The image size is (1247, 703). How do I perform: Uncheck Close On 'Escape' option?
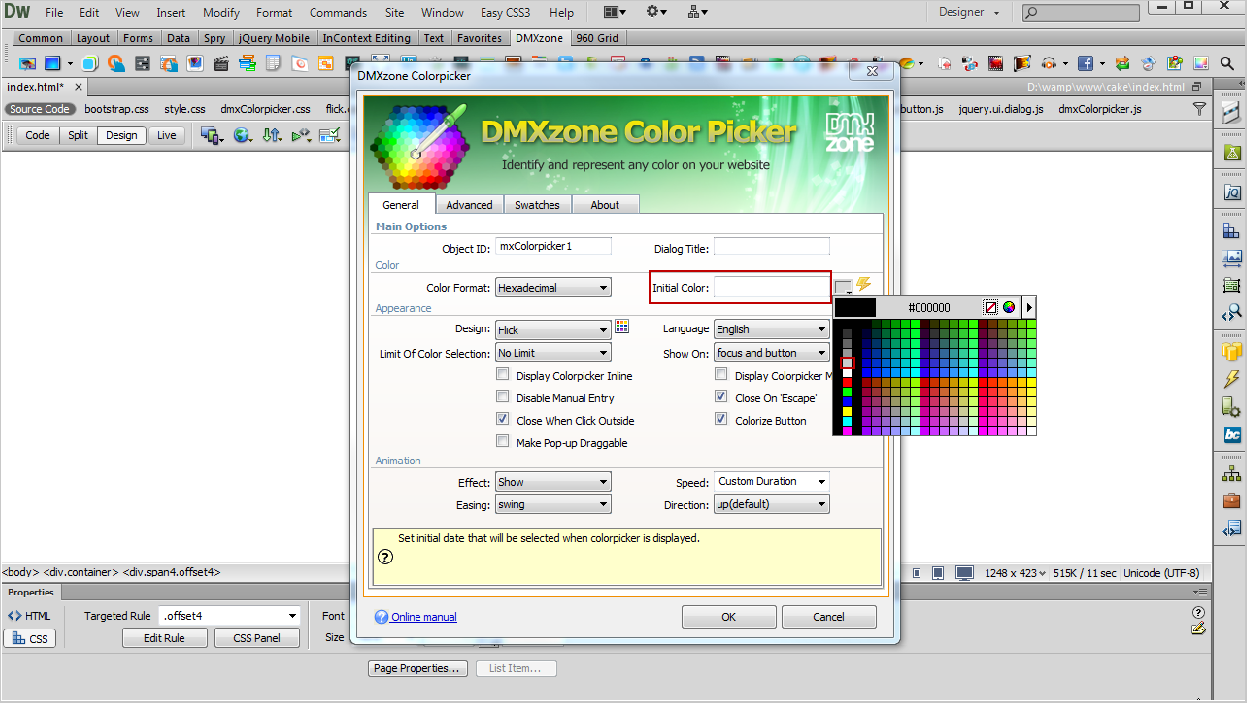coord(721,397)
